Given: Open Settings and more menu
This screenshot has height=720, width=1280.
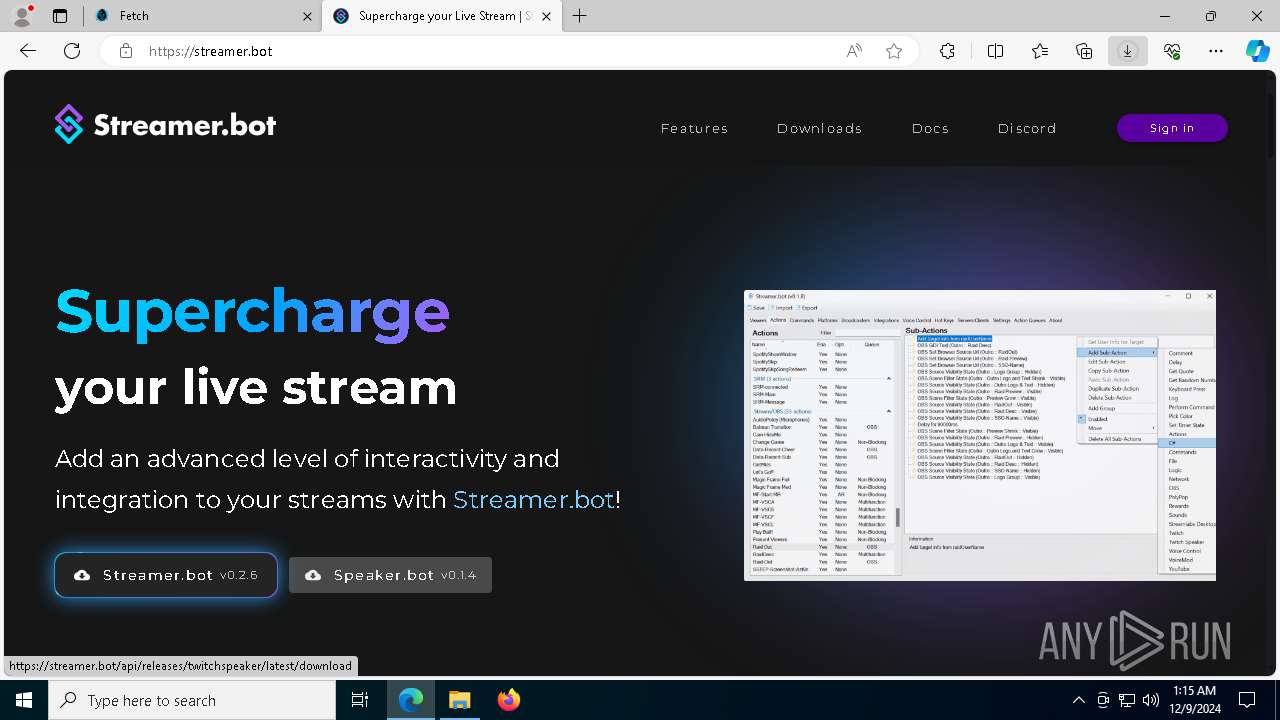Looking at the screenshot, I should [x=1216, y=51].
